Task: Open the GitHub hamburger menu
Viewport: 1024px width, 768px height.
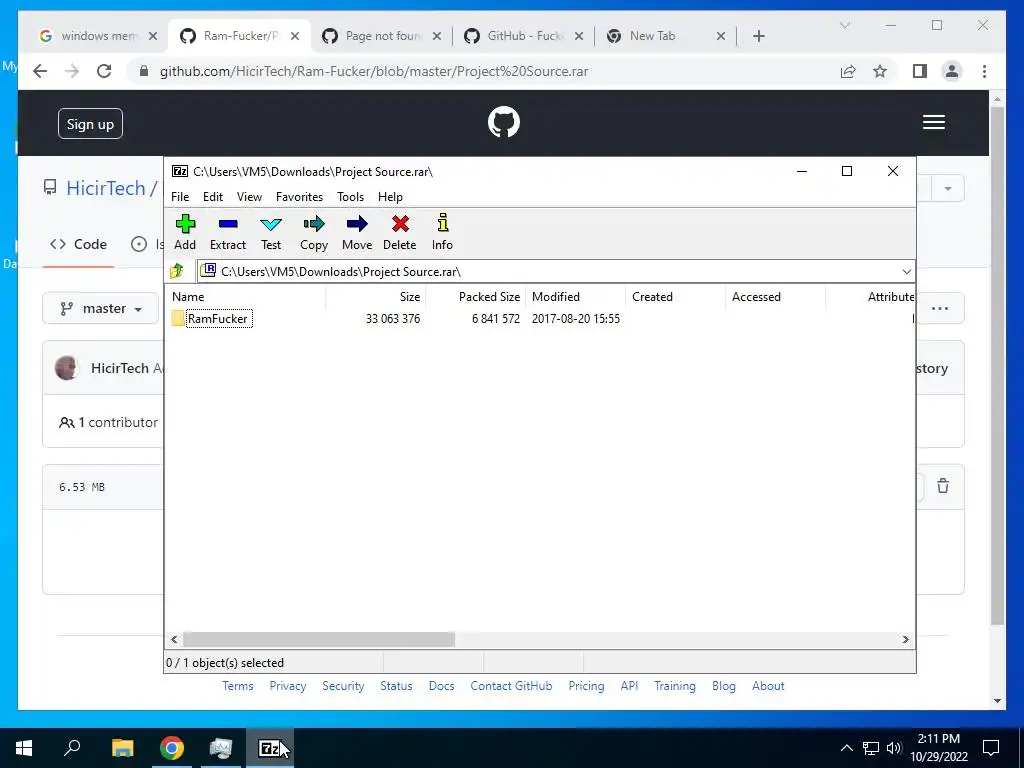Action: (x=934, y=122)
